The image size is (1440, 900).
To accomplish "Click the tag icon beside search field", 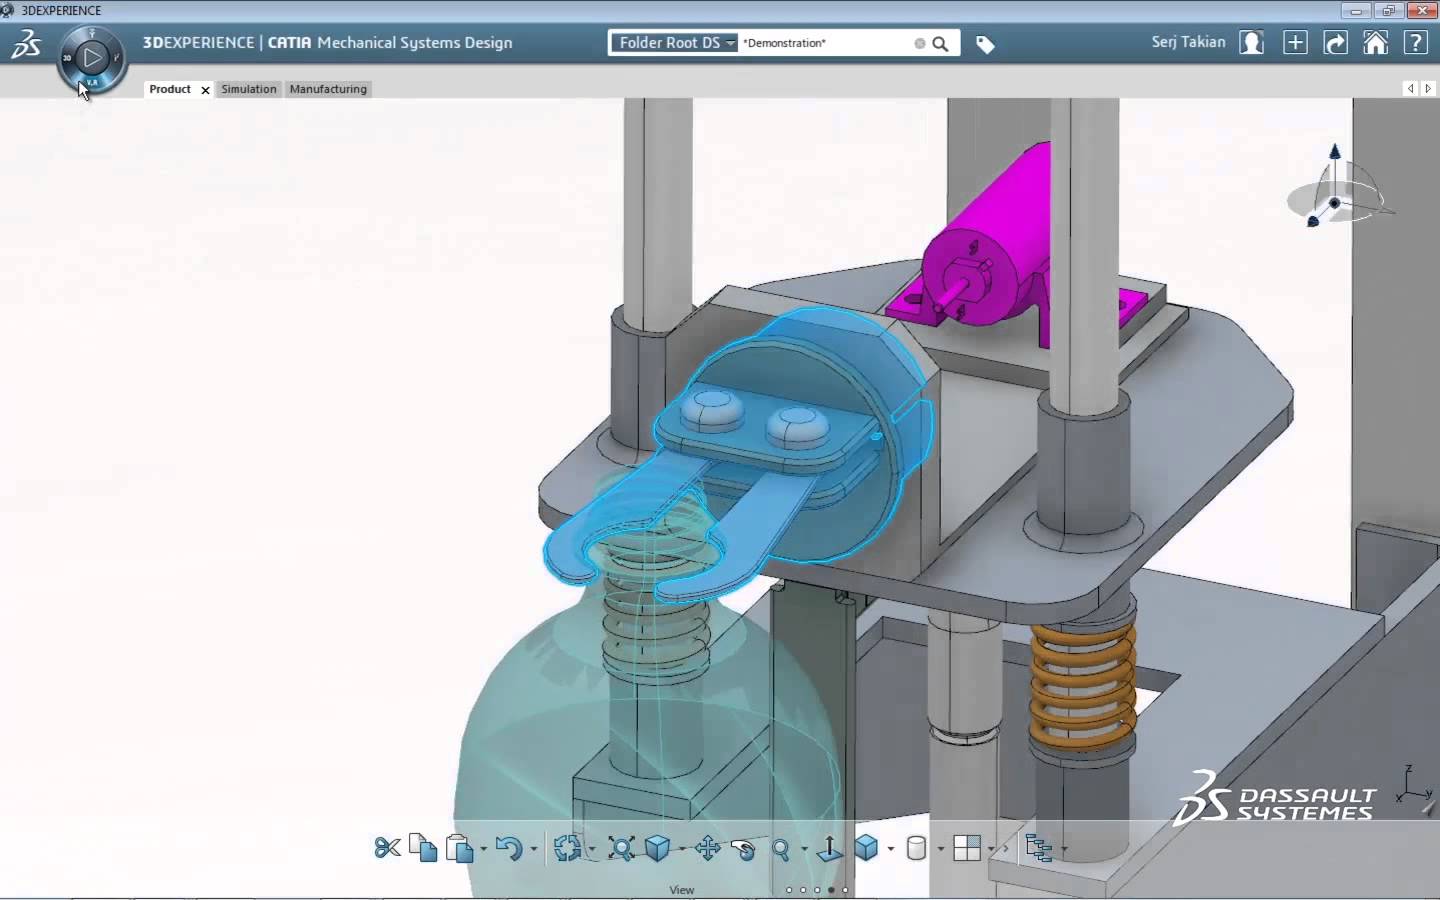I will pos(985,44).
